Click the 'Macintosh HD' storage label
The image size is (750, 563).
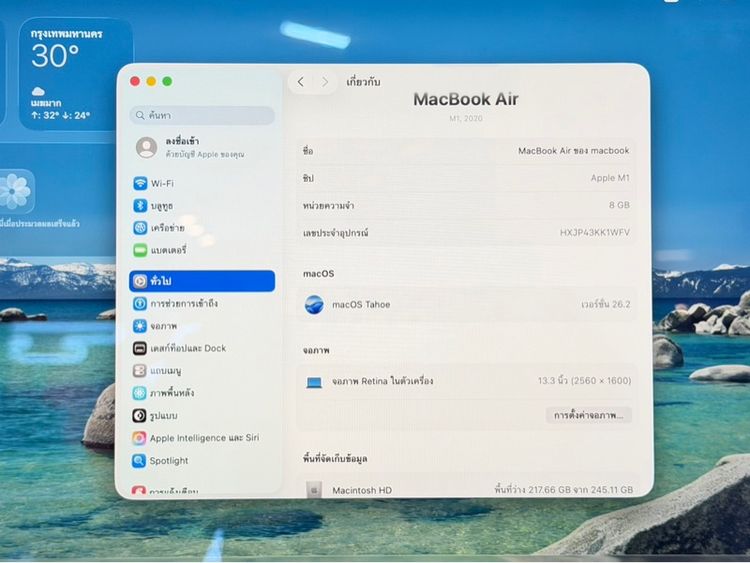tap(362, 490)
